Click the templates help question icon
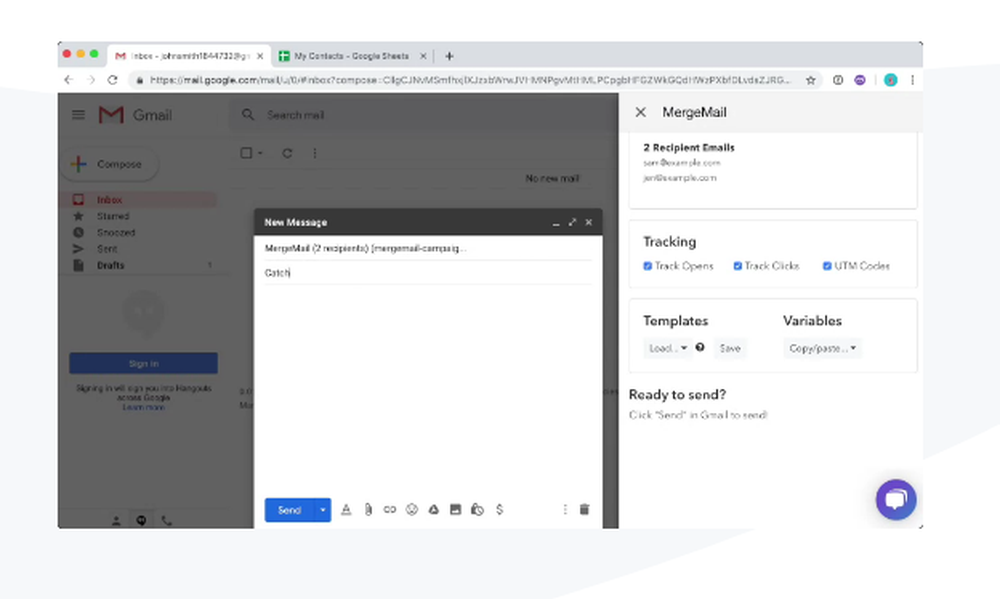This screenshot has height=599, width=1000. [x=700, y=348]
